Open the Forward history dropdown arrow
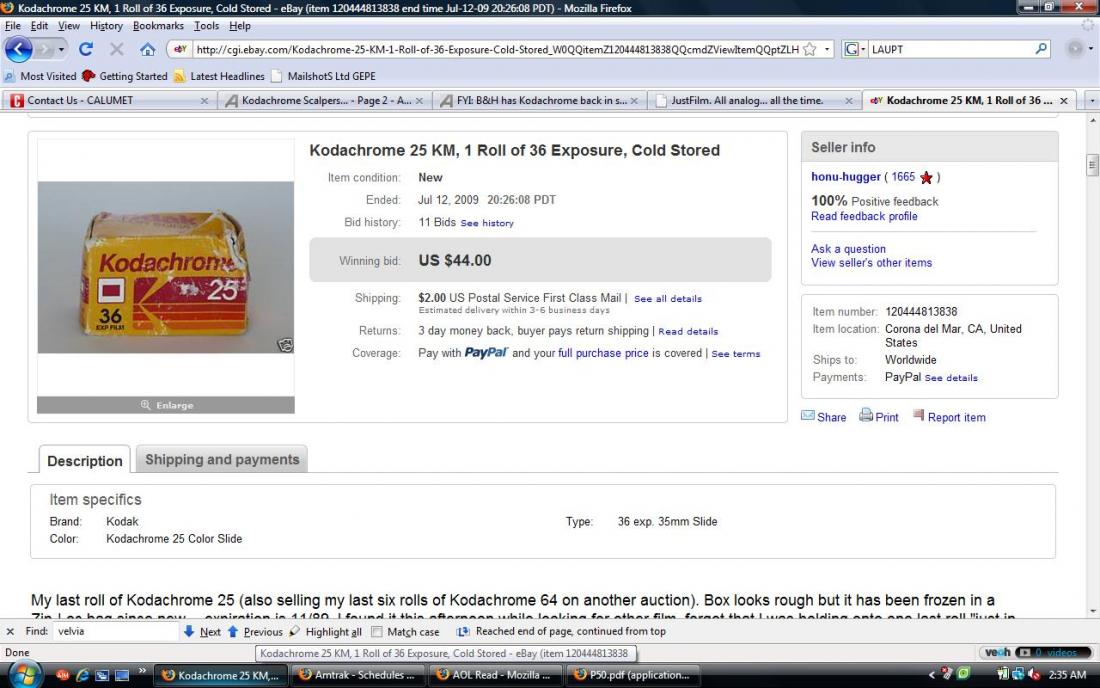 pyautogui.click(x=61, y=49)
